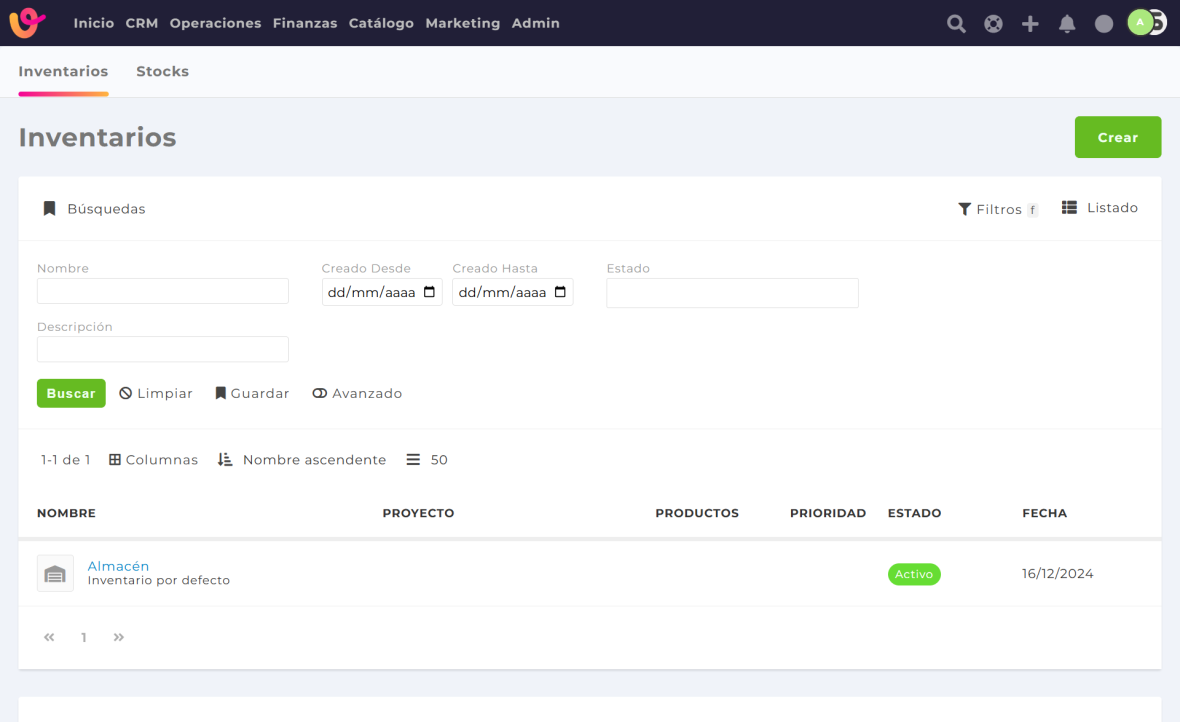The height and width of the screenshot is (722, 1180).
Task: Click the Buscar button
Action: (71, 394)
